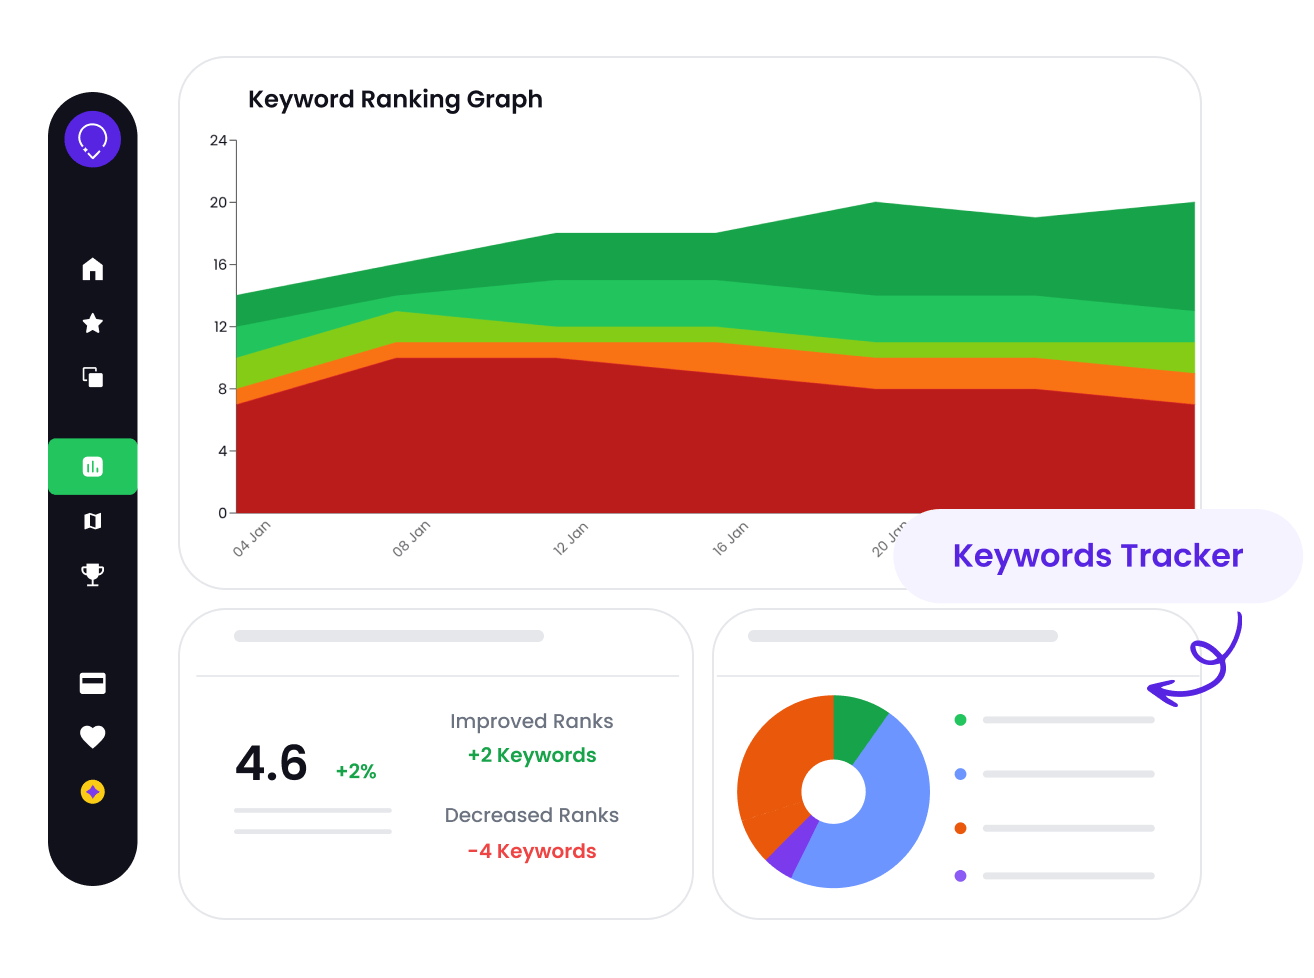Click the 24 y-axis label

pos(218,140)
